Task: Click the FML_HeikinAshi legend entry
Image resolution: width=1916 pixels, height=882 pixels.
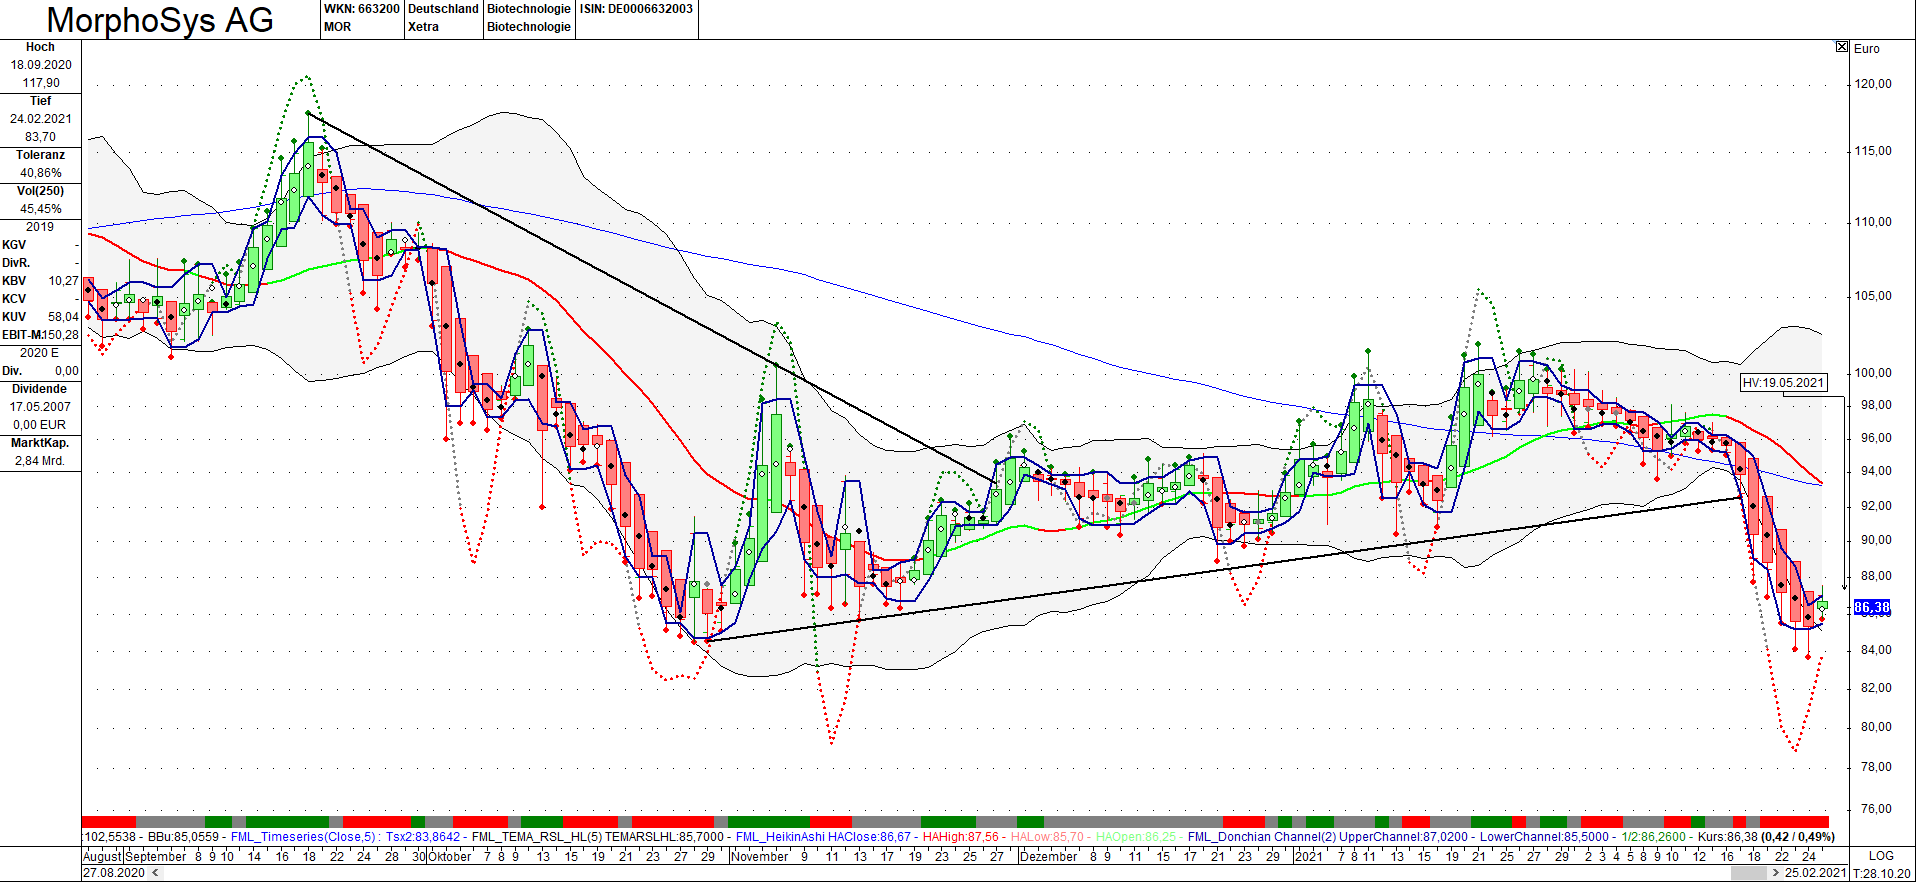Action: (x=780, y=837)
